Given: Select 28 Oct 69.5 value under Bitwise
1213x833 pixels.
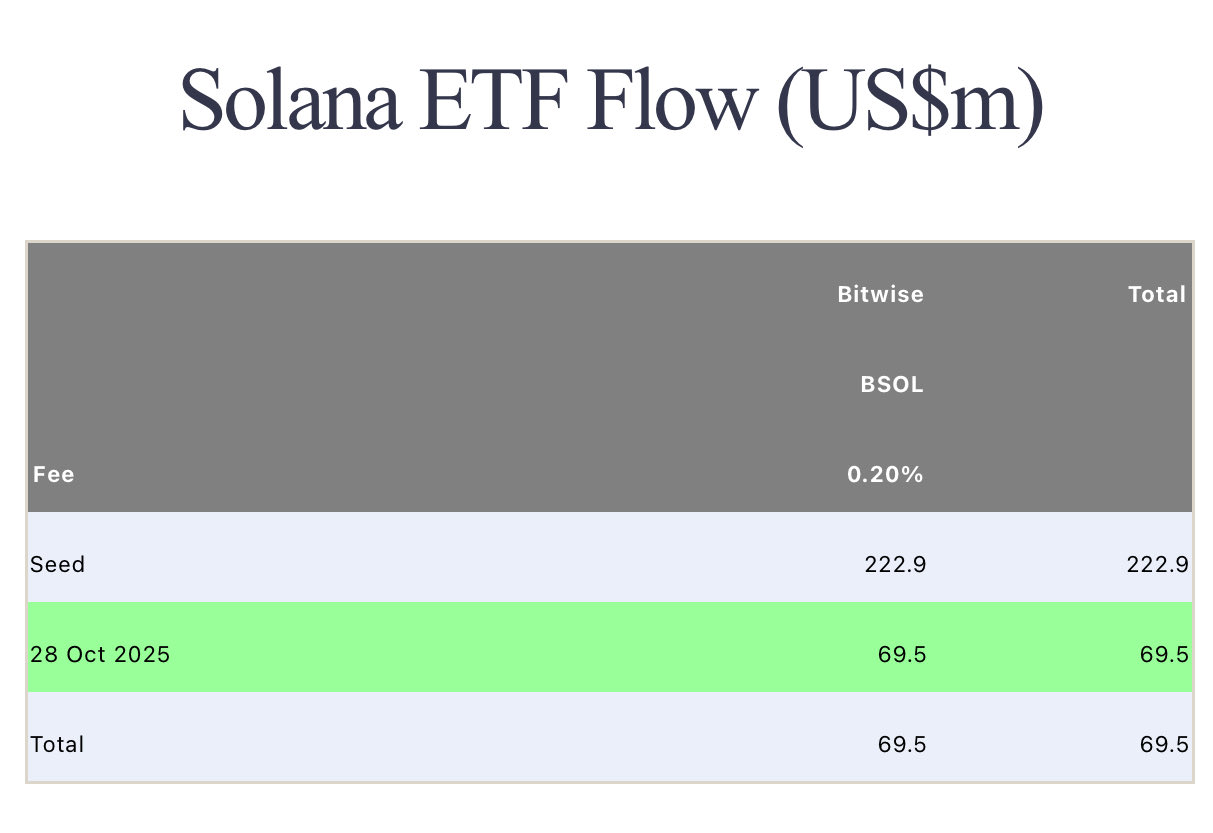Looking at the screenshot, I should 902,656.
